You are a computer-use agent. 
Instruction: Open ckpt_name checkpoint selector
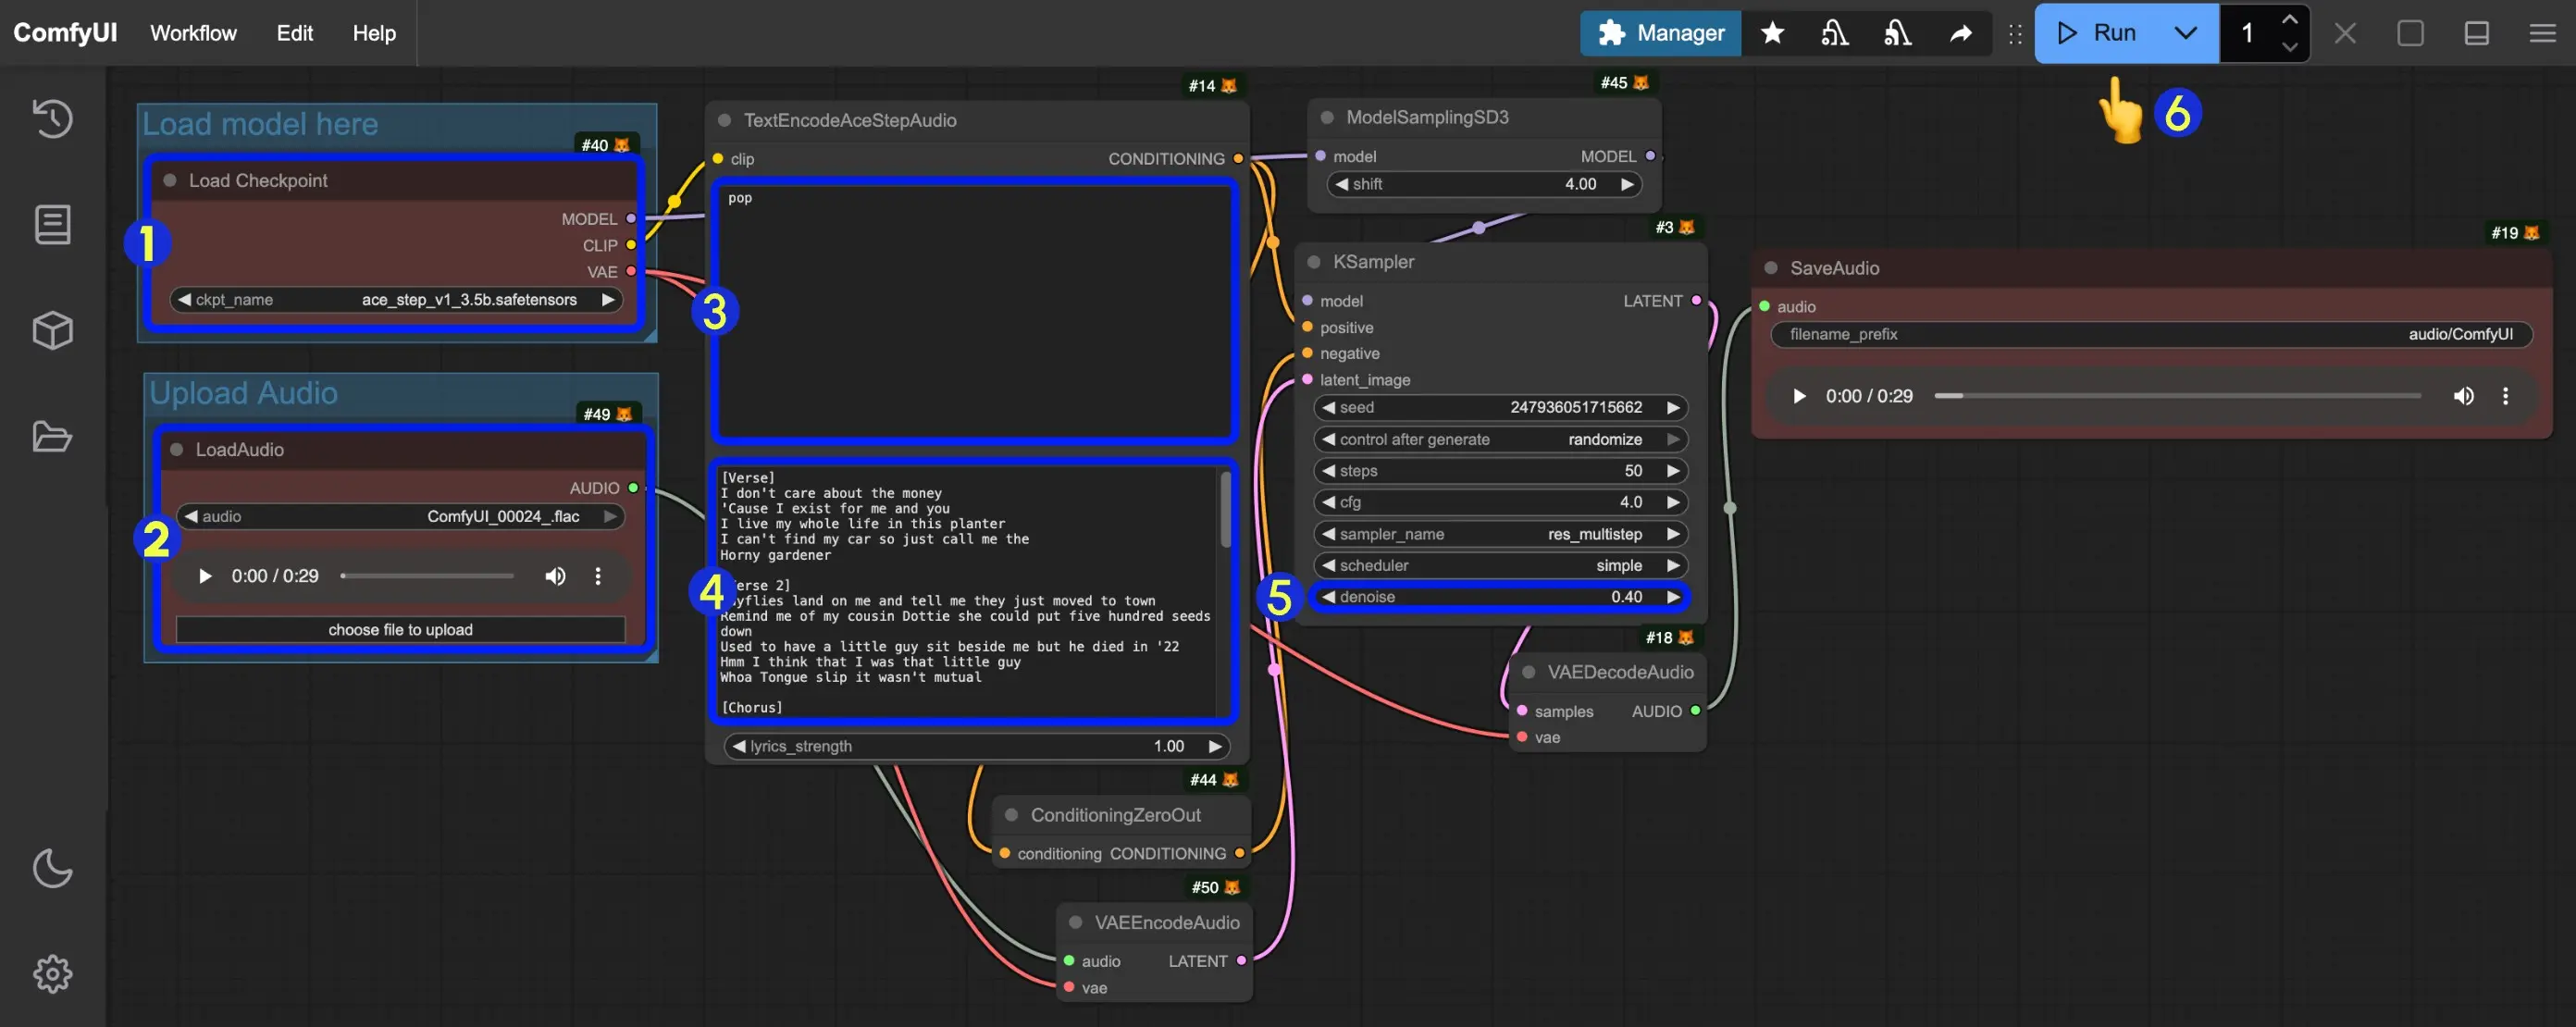click(396, 300)
